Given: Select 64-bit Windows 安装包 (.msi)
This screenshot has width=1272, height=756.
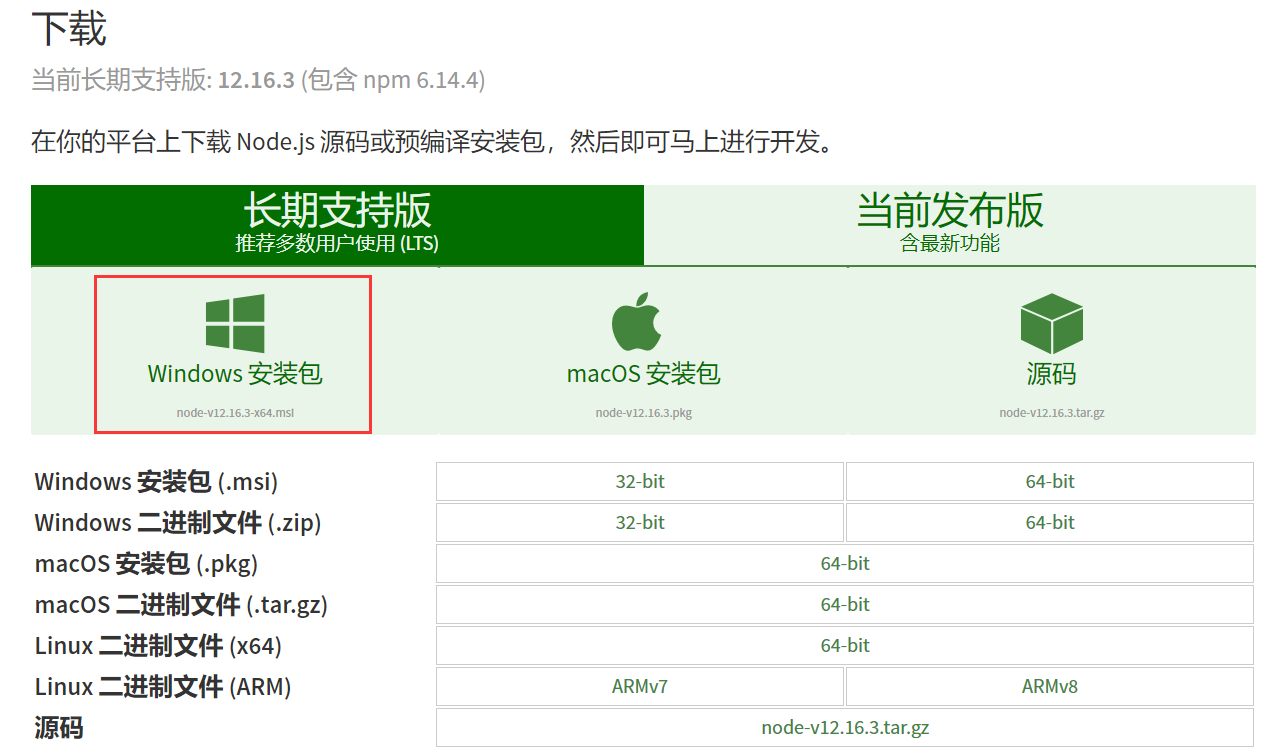Looking at the screenshot, I should pos(1050,481).
